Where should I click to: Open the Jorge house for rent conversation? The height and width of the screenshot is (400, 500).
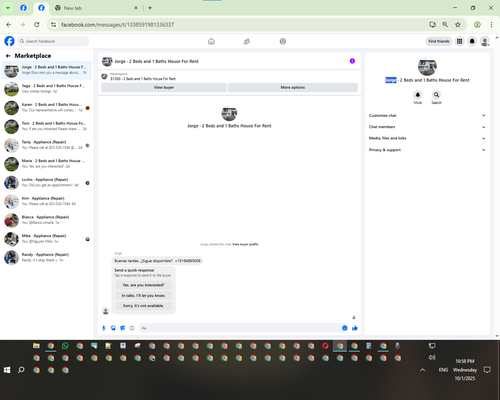click(47, 70)
